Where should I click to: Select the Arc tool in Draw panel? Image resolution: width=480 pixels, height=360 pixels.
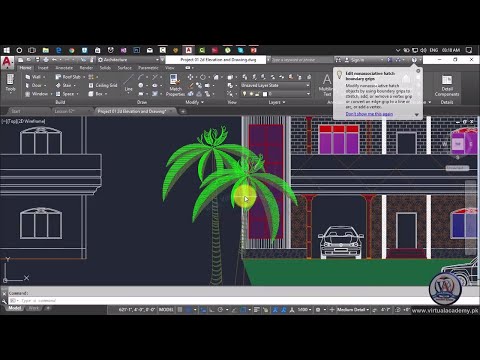point(141,77)
